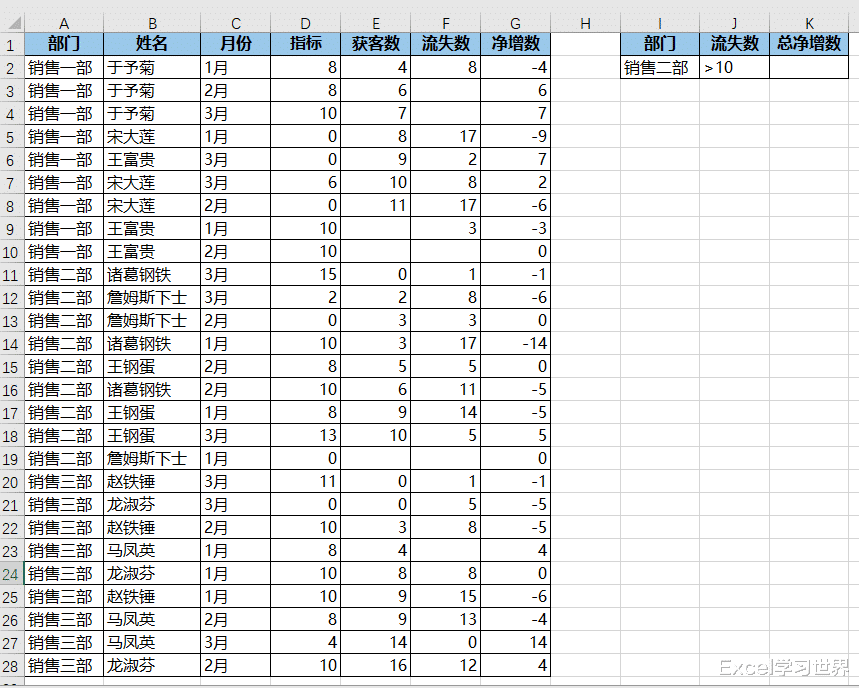
Task: Click the 获客数 header cell
Action: [x=376, y=44]
